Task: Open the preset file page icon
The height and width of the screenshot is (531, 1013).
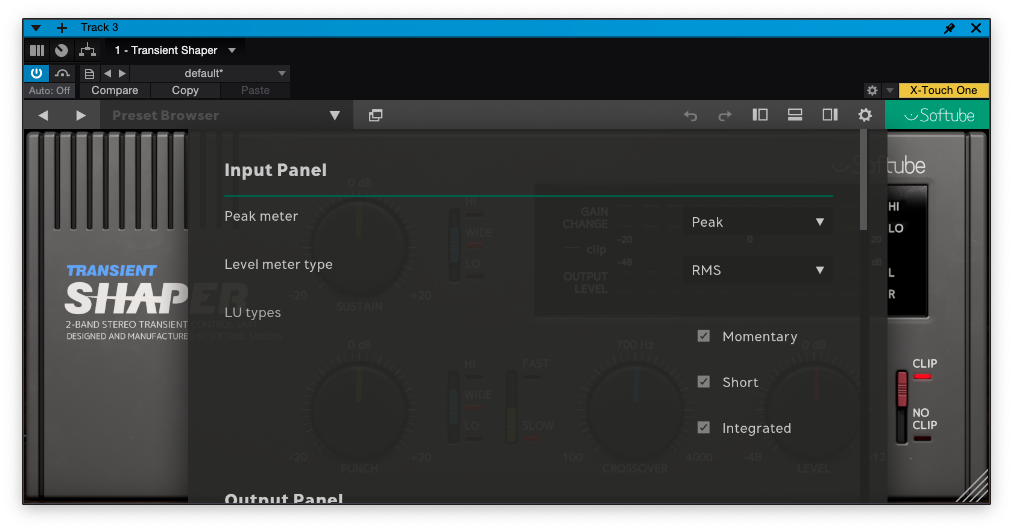Action: (x=89, y=74)
